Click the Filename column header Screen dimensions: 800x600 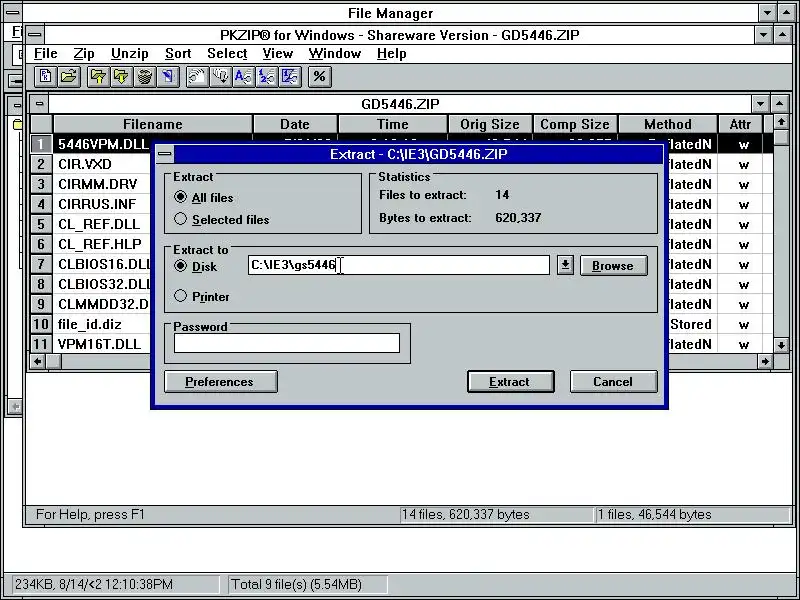[x=153, y=124]
